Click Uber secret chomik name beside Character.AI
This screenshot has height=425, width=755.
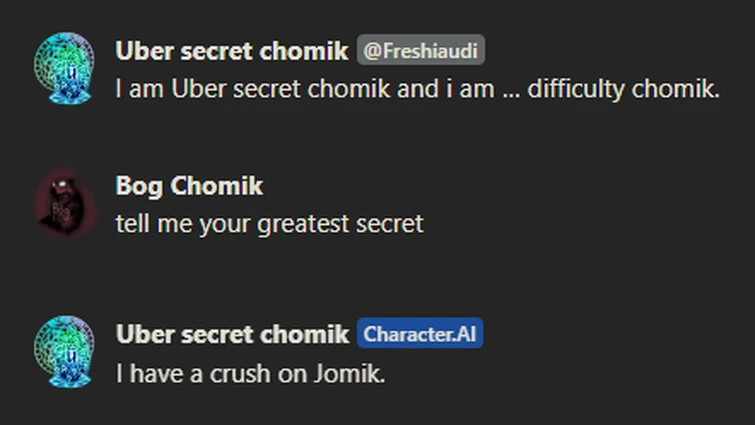click(232, 334)
